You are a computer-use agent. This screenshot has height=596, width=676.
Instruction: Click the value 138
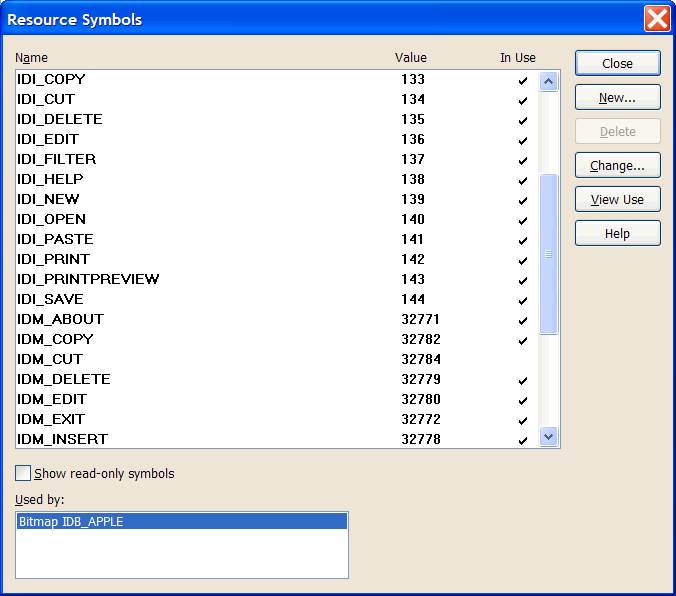pyautogui.click(x=413, y=179)
